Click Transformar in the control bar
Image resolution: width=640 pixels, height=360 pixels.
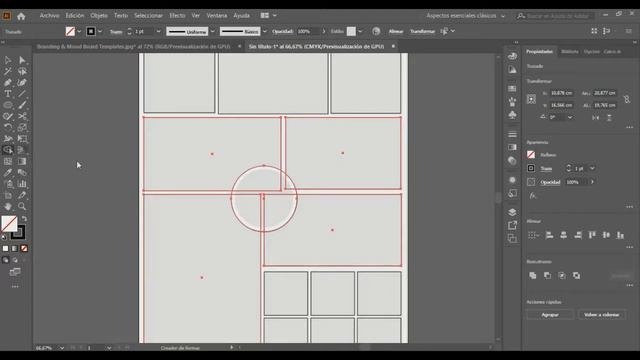(x=422, y=31)
